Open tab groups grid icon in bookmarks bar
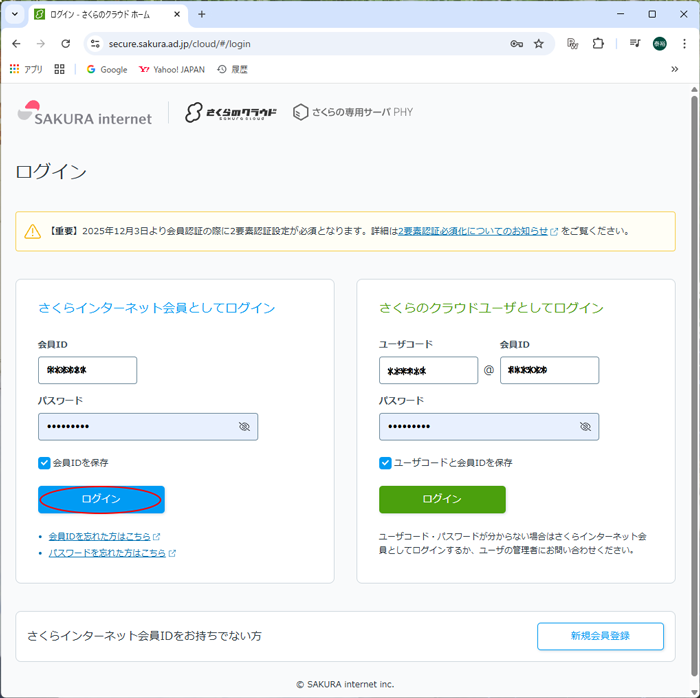700x698 pixels. [59, 69]
